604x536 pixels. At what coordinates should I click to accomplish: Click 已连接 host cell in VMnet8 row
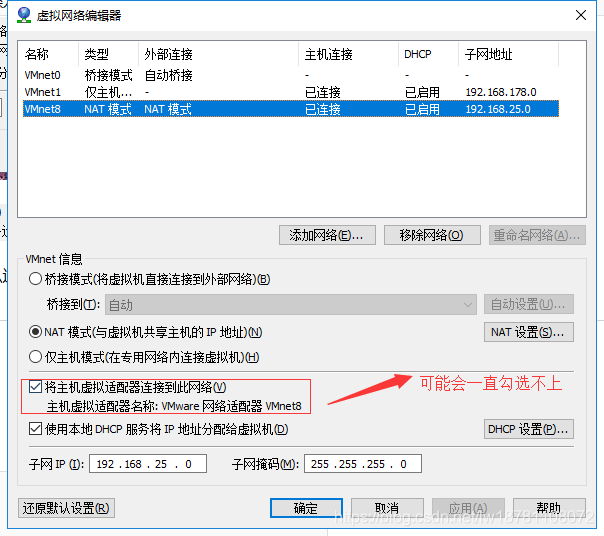click(323, 109)
